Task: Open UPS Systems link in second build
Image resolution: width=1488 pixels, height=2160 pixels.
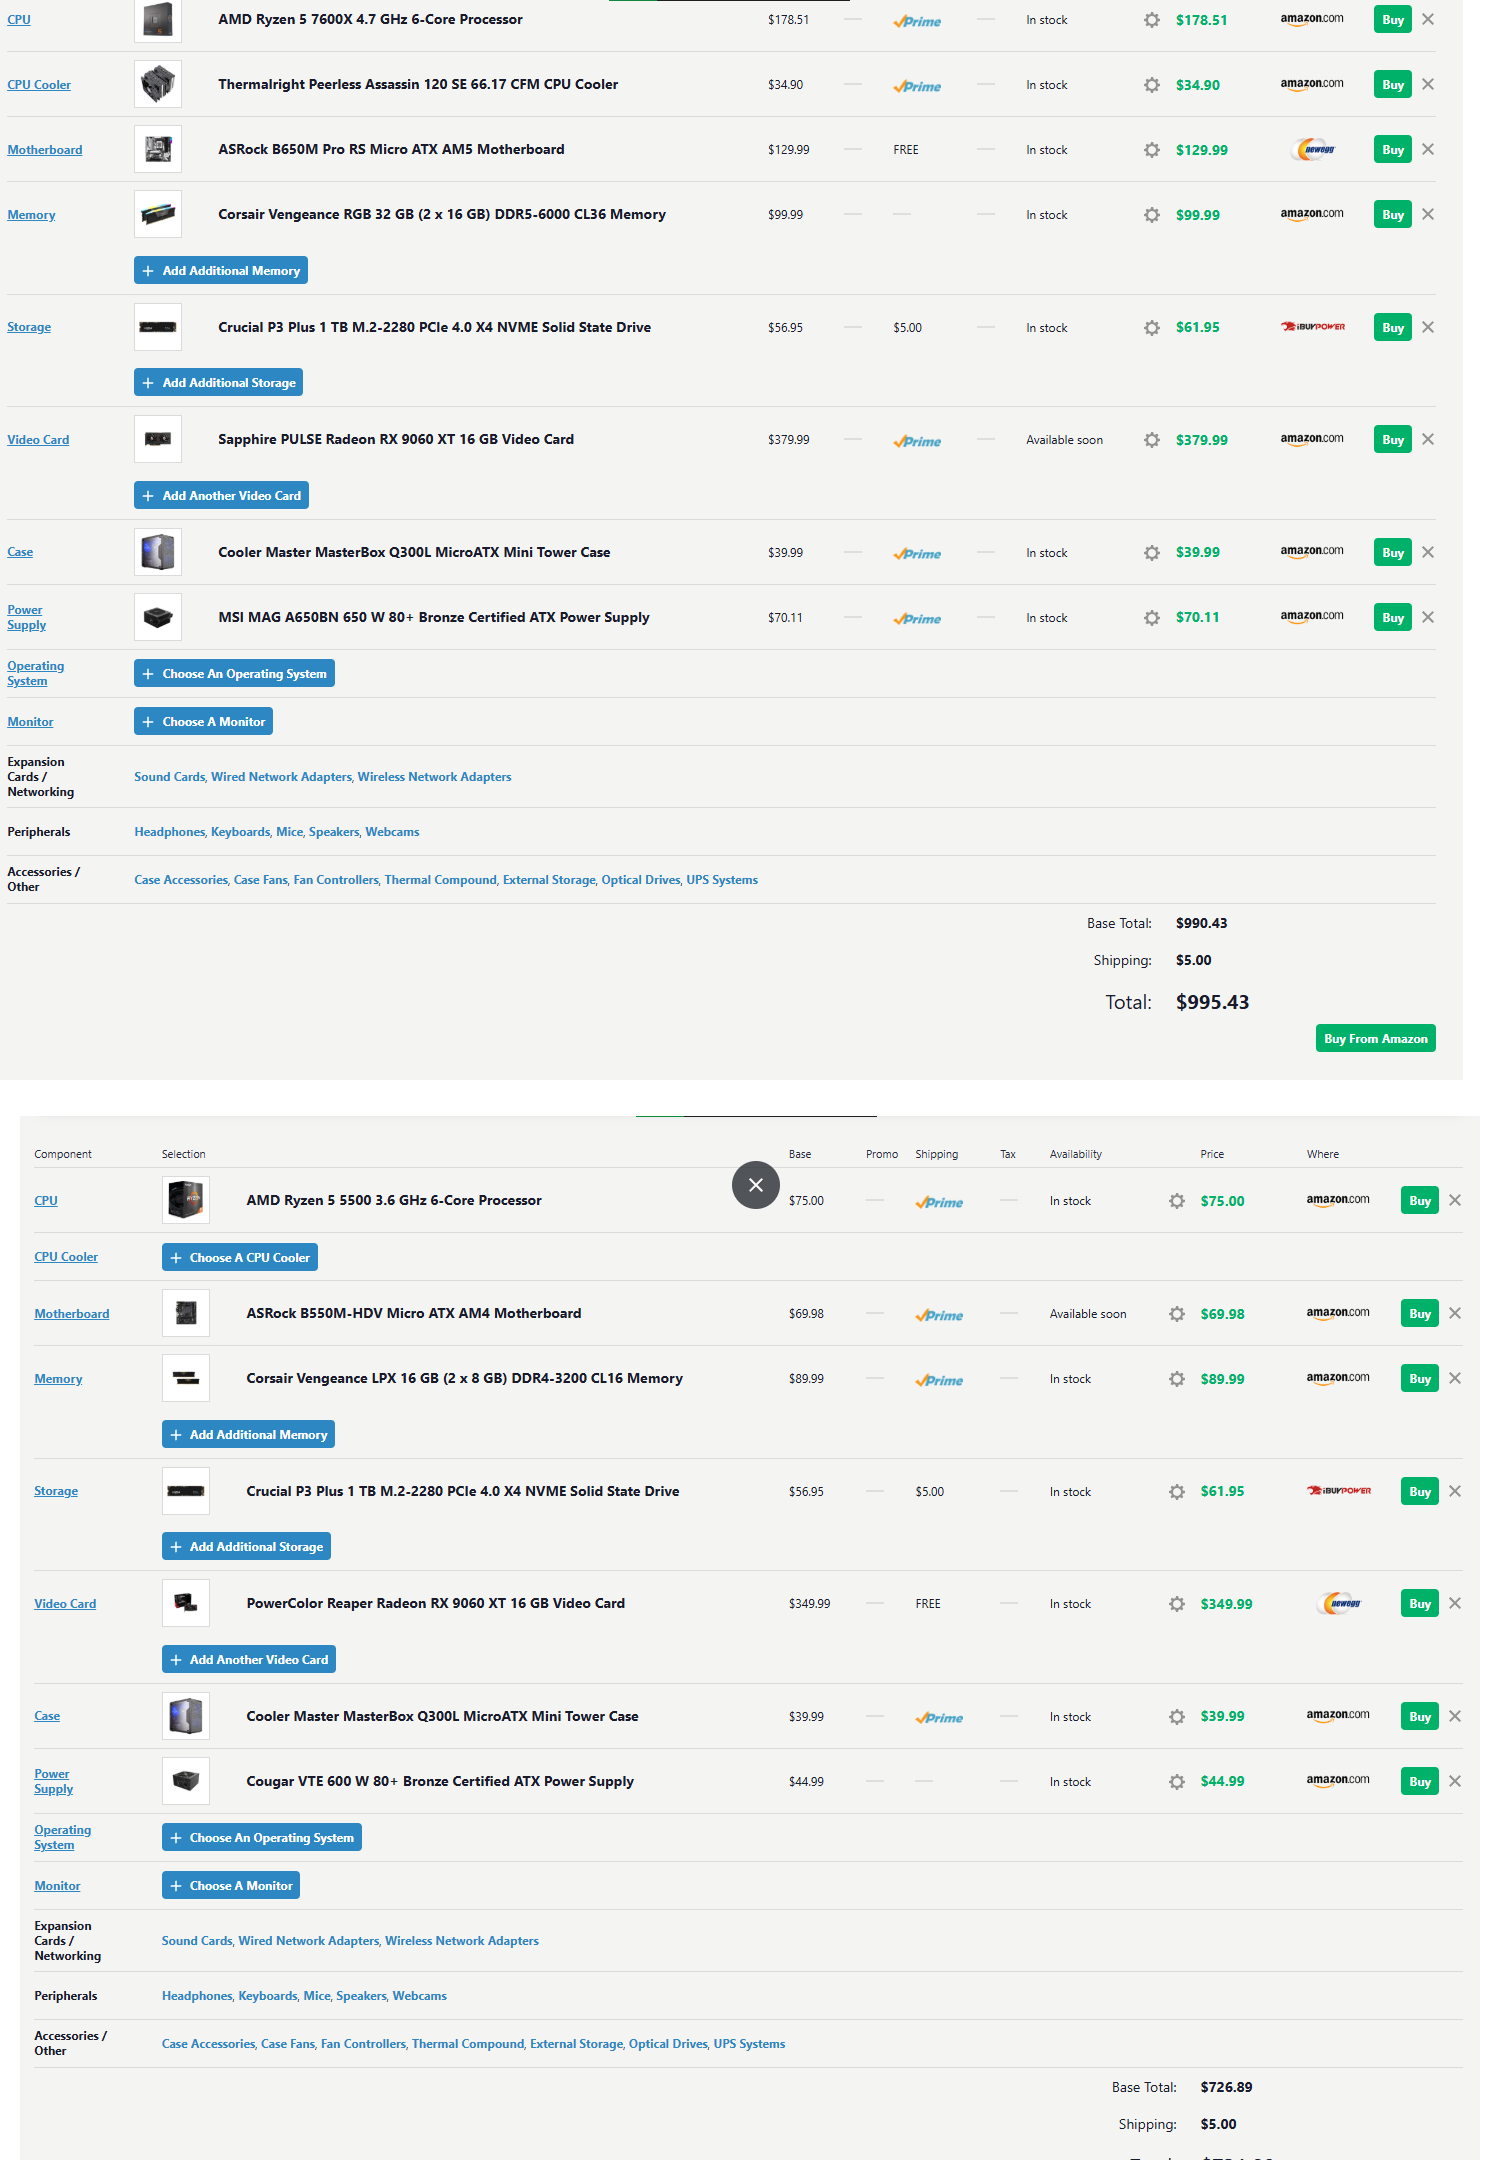Action: pyautogui.click(x=749, y=2044)
